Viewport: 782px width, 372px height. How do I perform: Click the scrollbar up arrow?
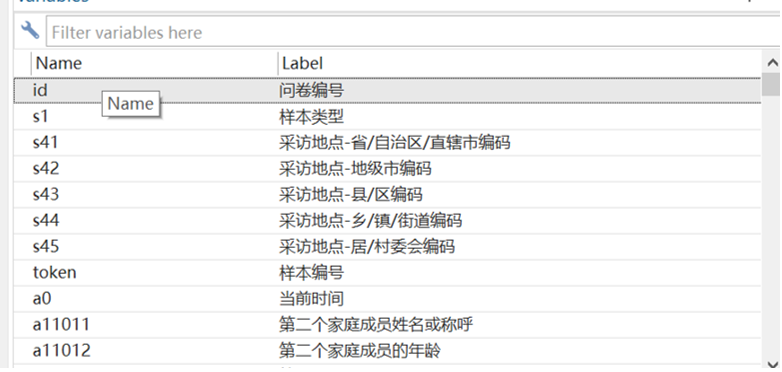click(772, 63)
